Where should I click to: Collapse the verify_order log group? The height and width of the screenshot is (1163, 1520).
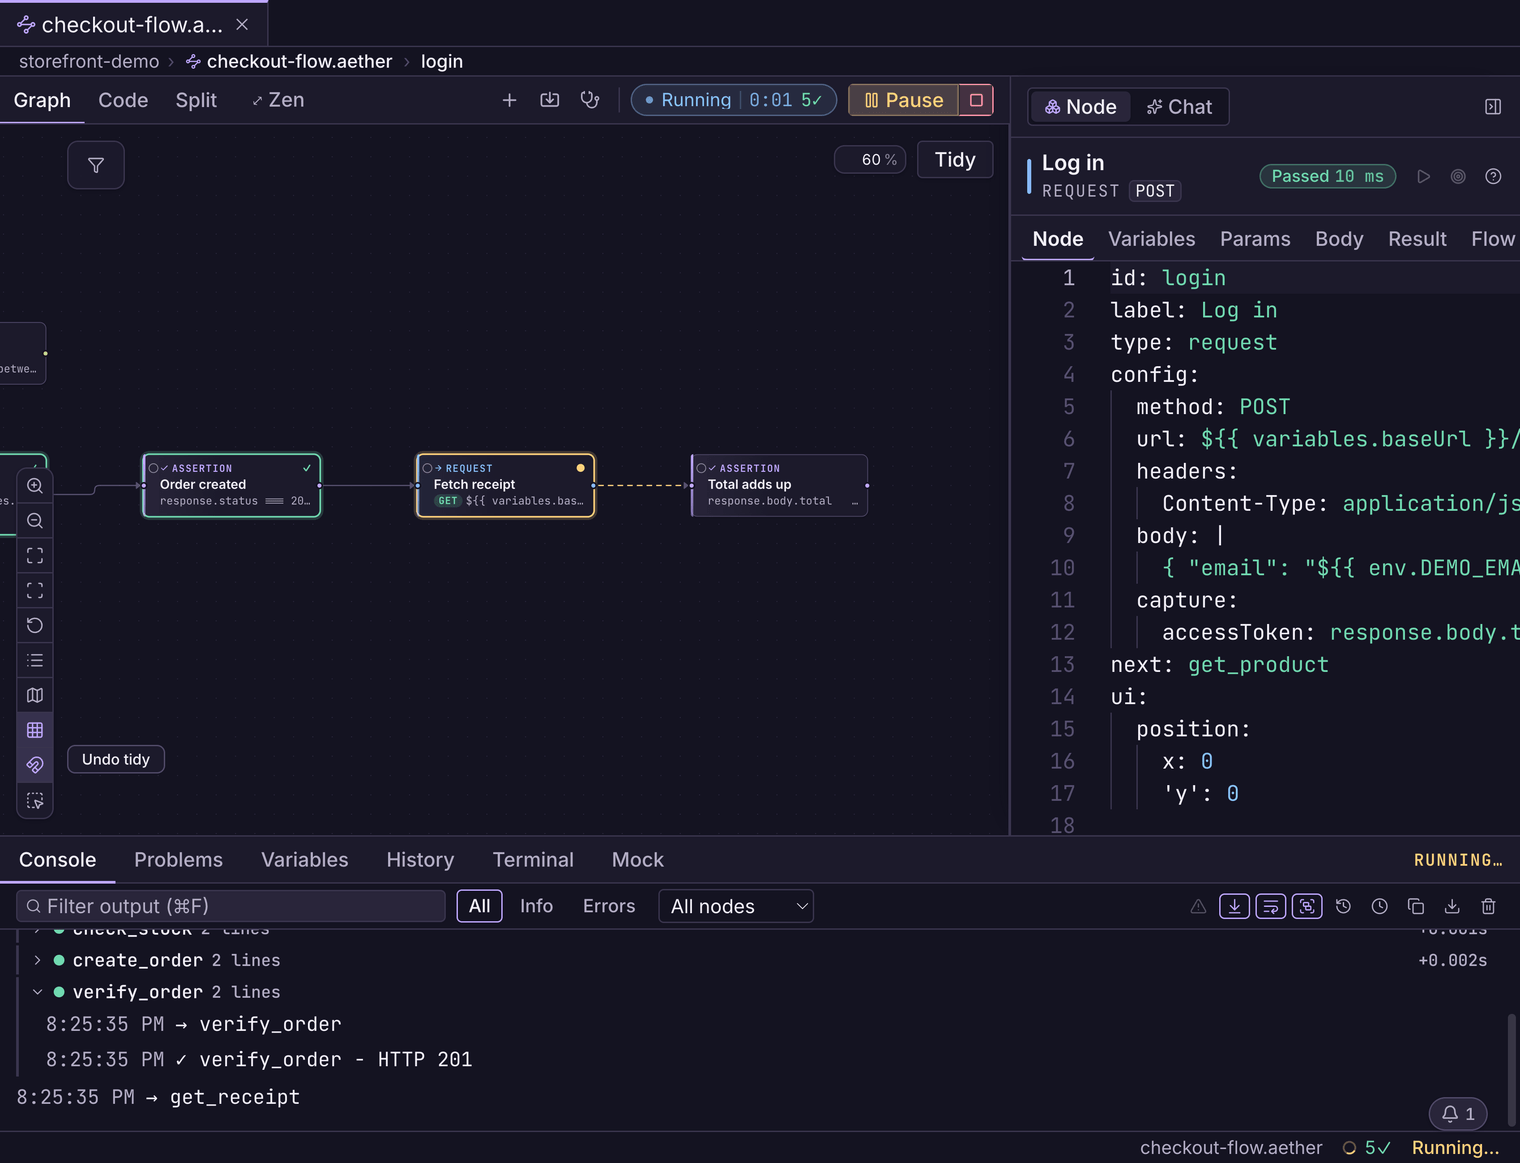38,992
